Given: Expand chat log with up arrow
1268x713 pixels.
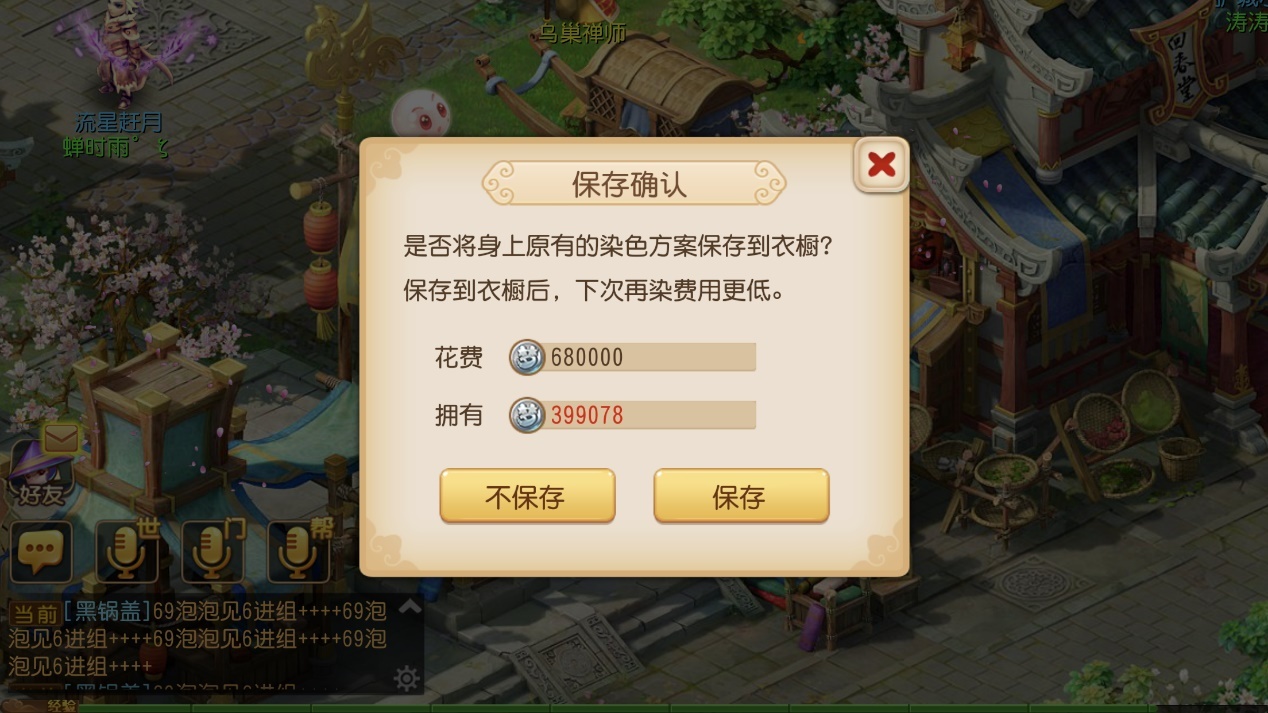Looking at the screenshot, I should click(410, 607).
